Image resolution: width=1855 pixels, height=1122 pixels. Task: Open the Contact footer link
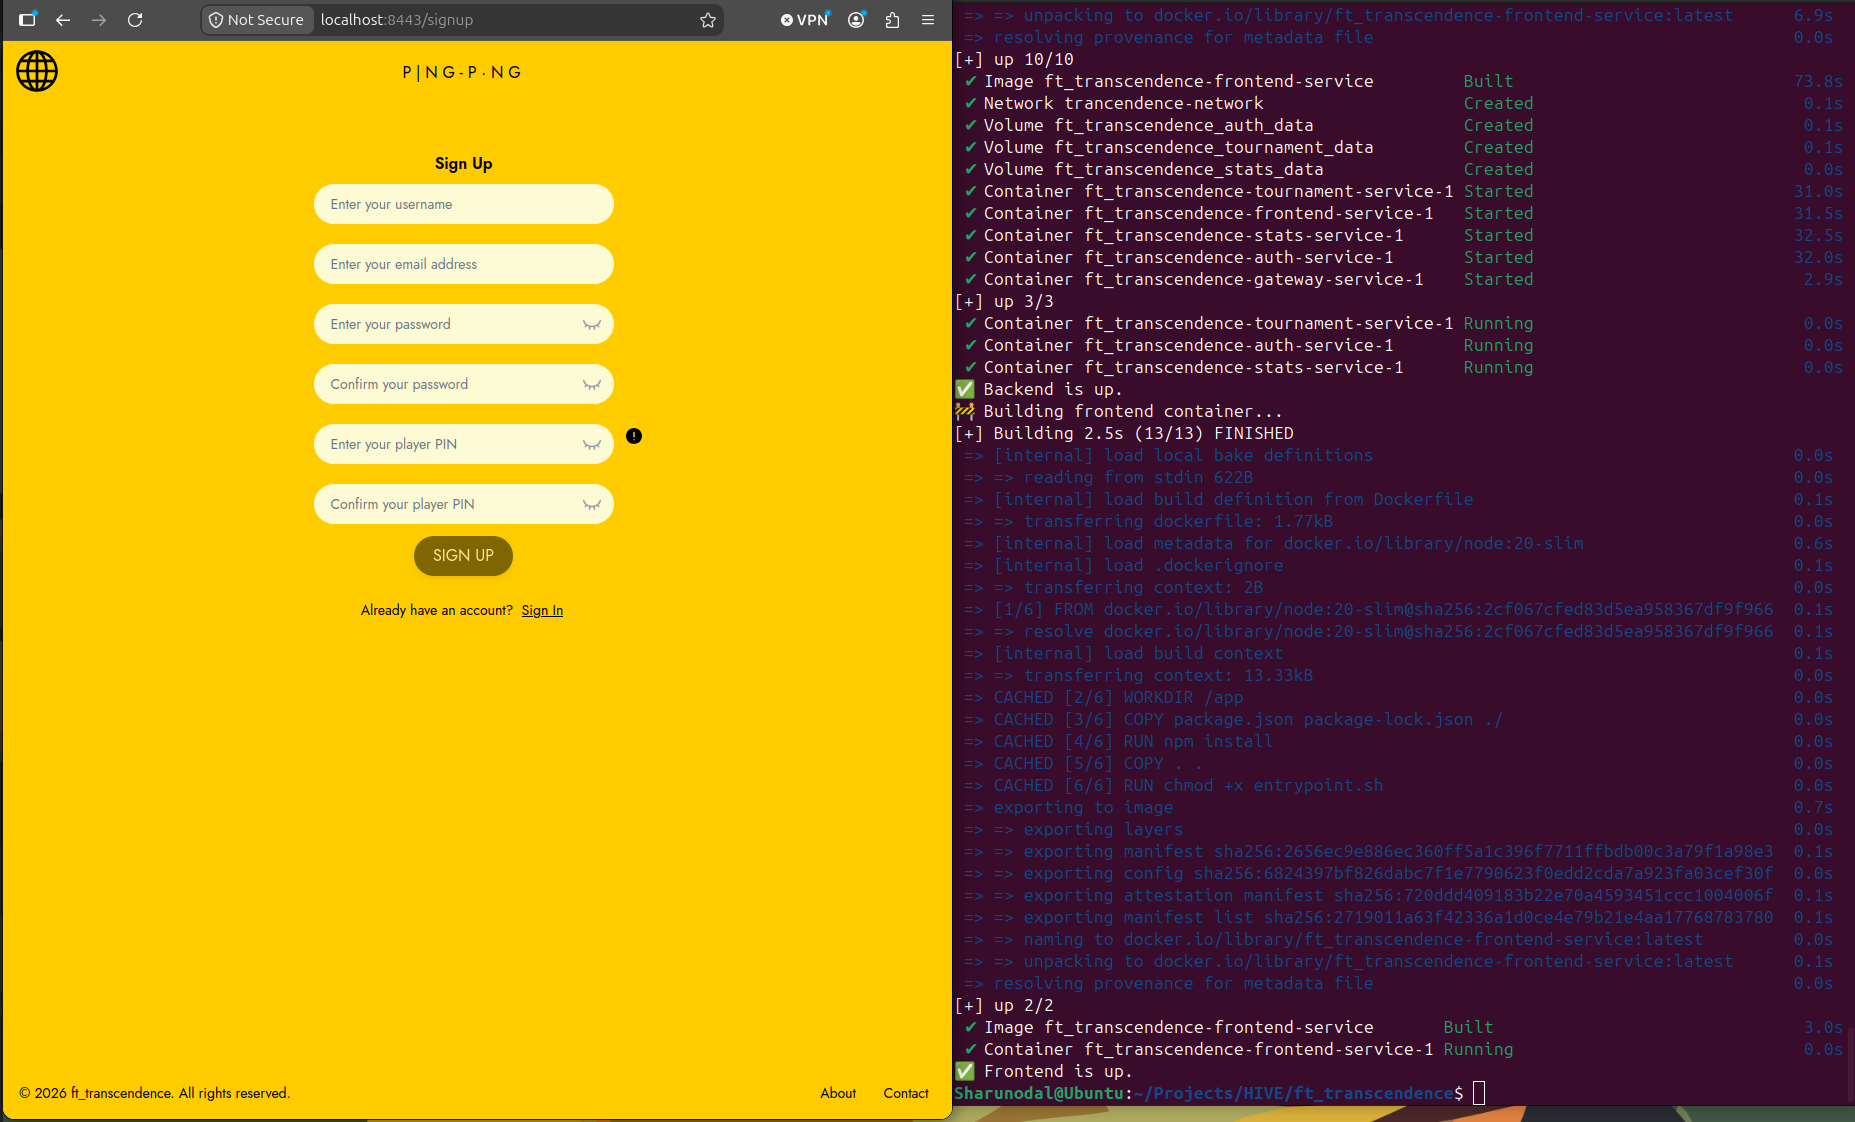point(906,1093)
